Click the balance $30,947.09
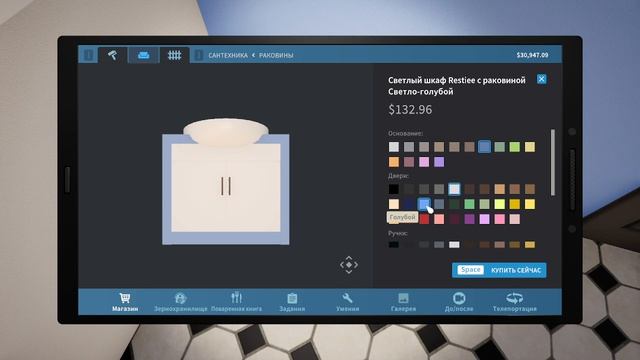 pos(532,55)
